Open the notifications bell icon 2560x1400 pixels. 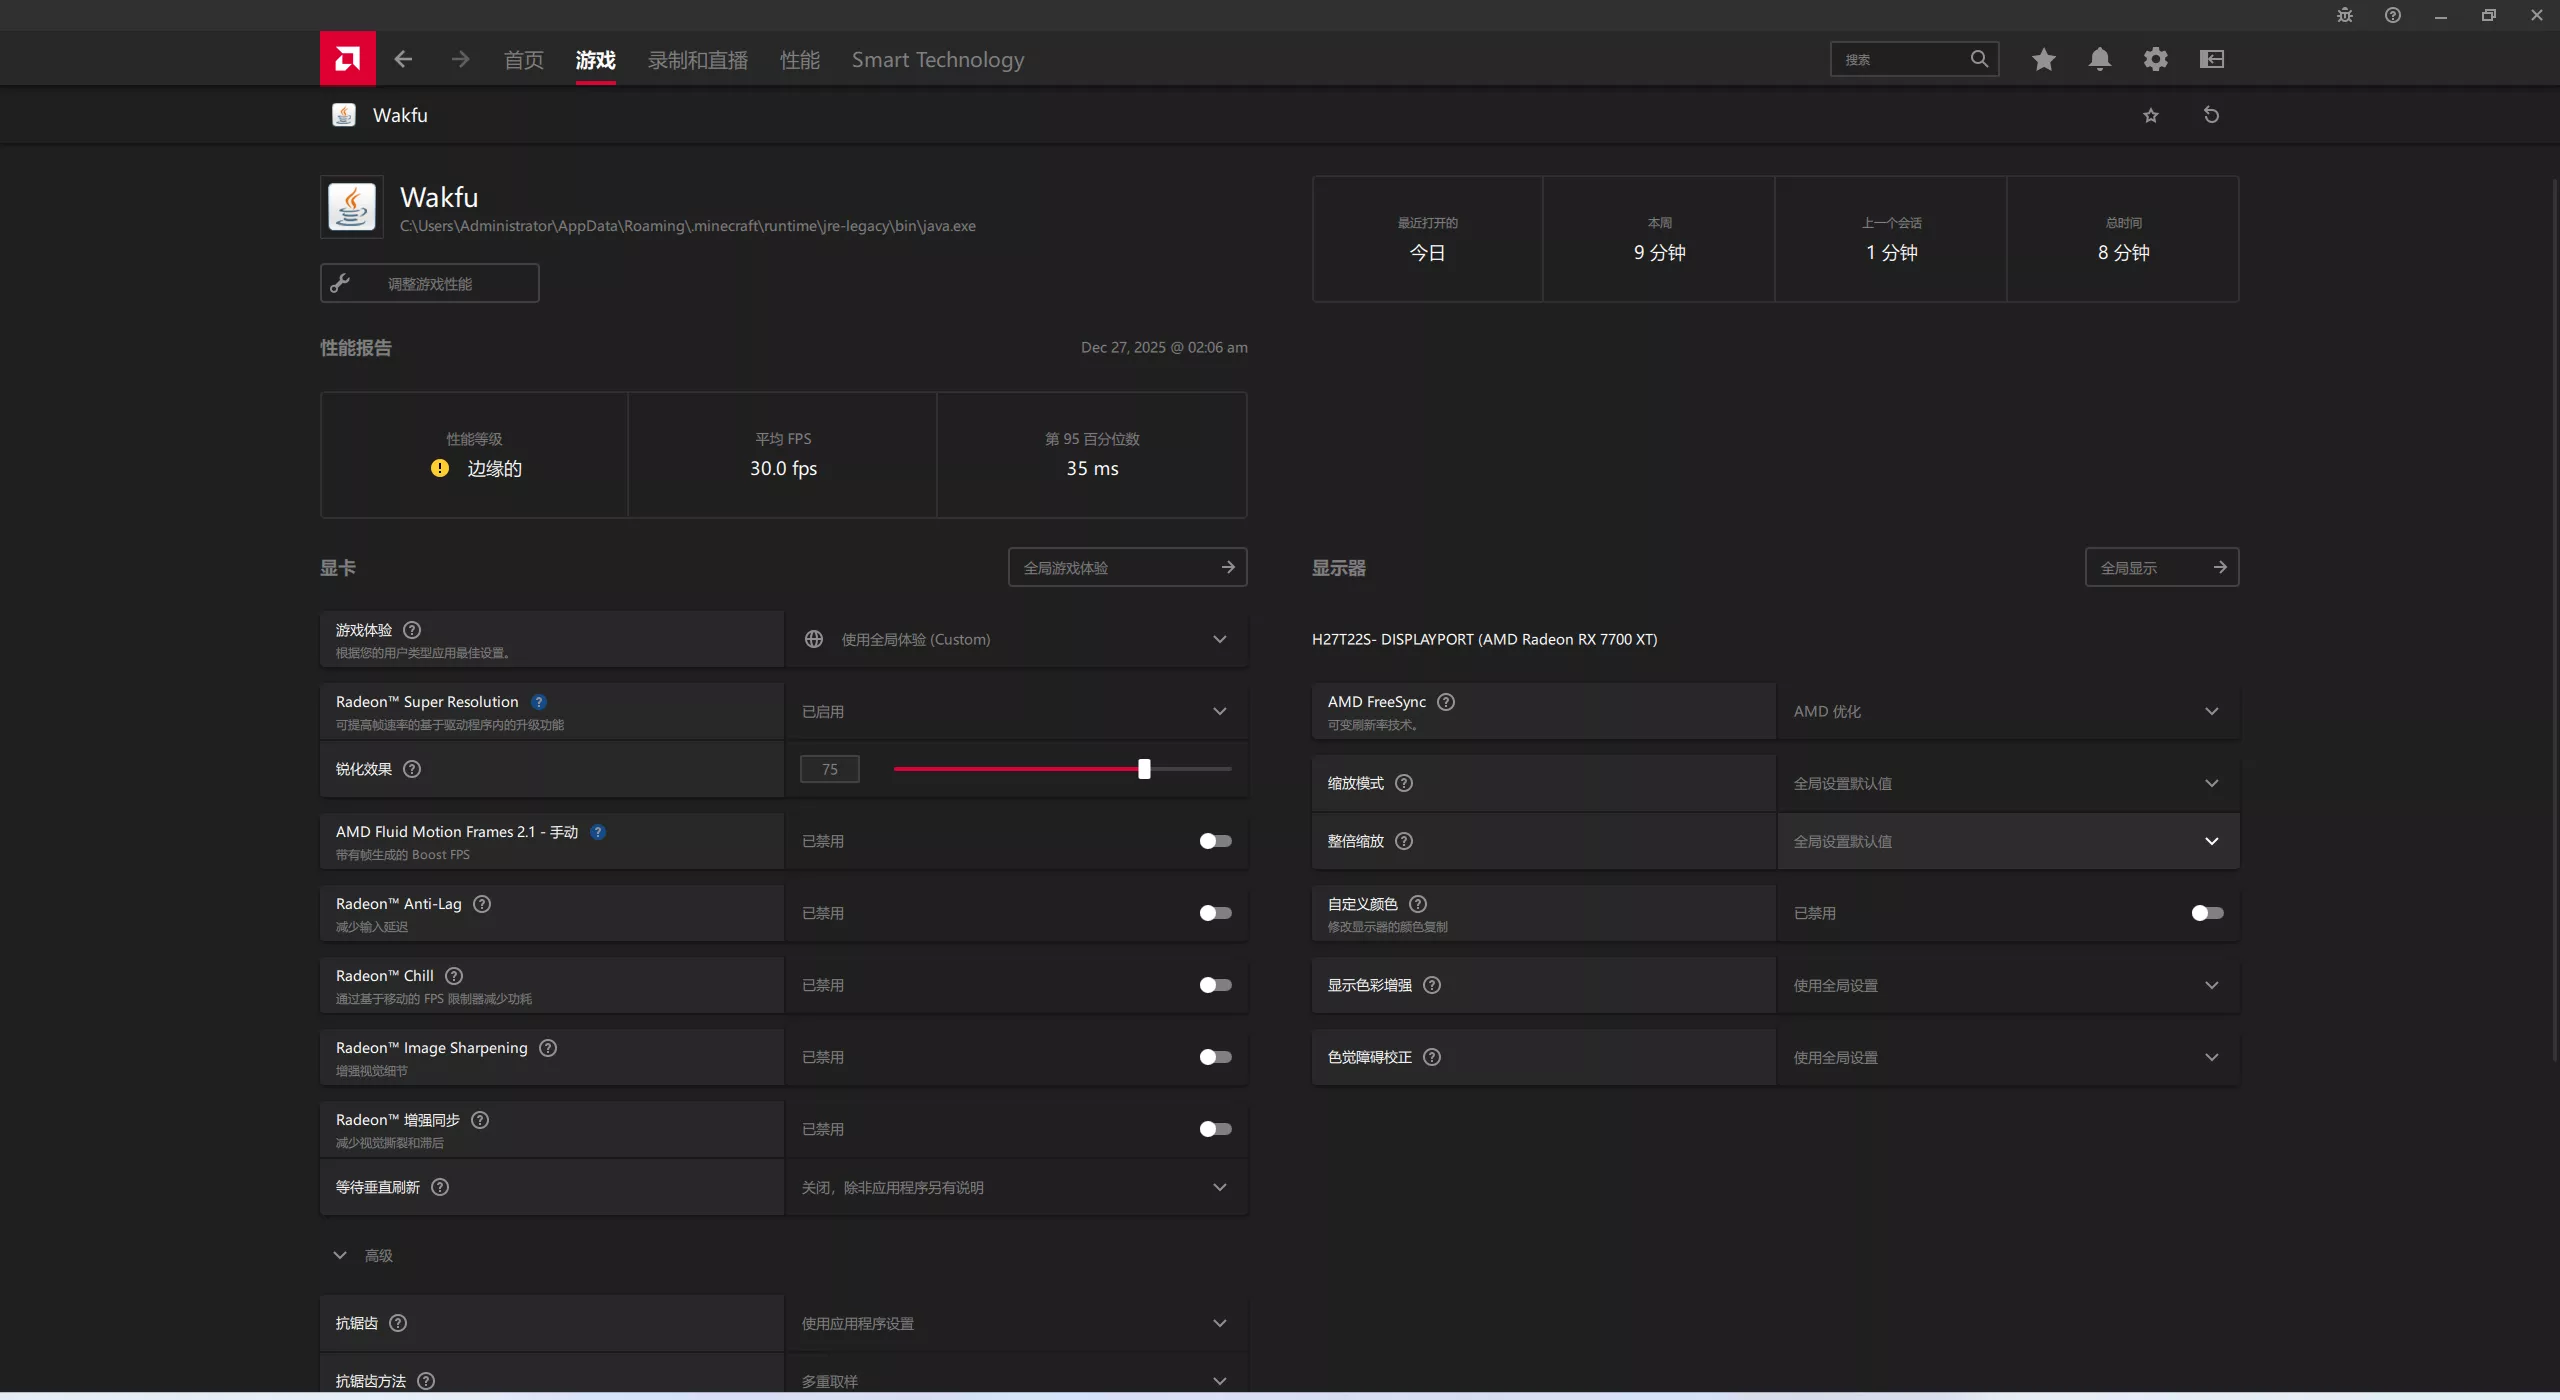2099,59
